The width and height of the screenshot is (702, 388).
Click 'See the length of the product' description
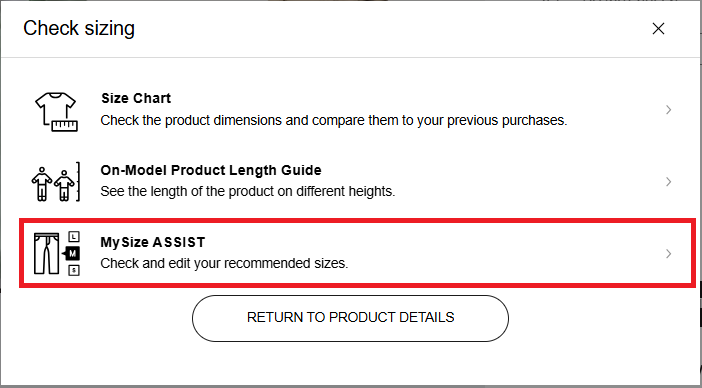[x=248, y=192]
